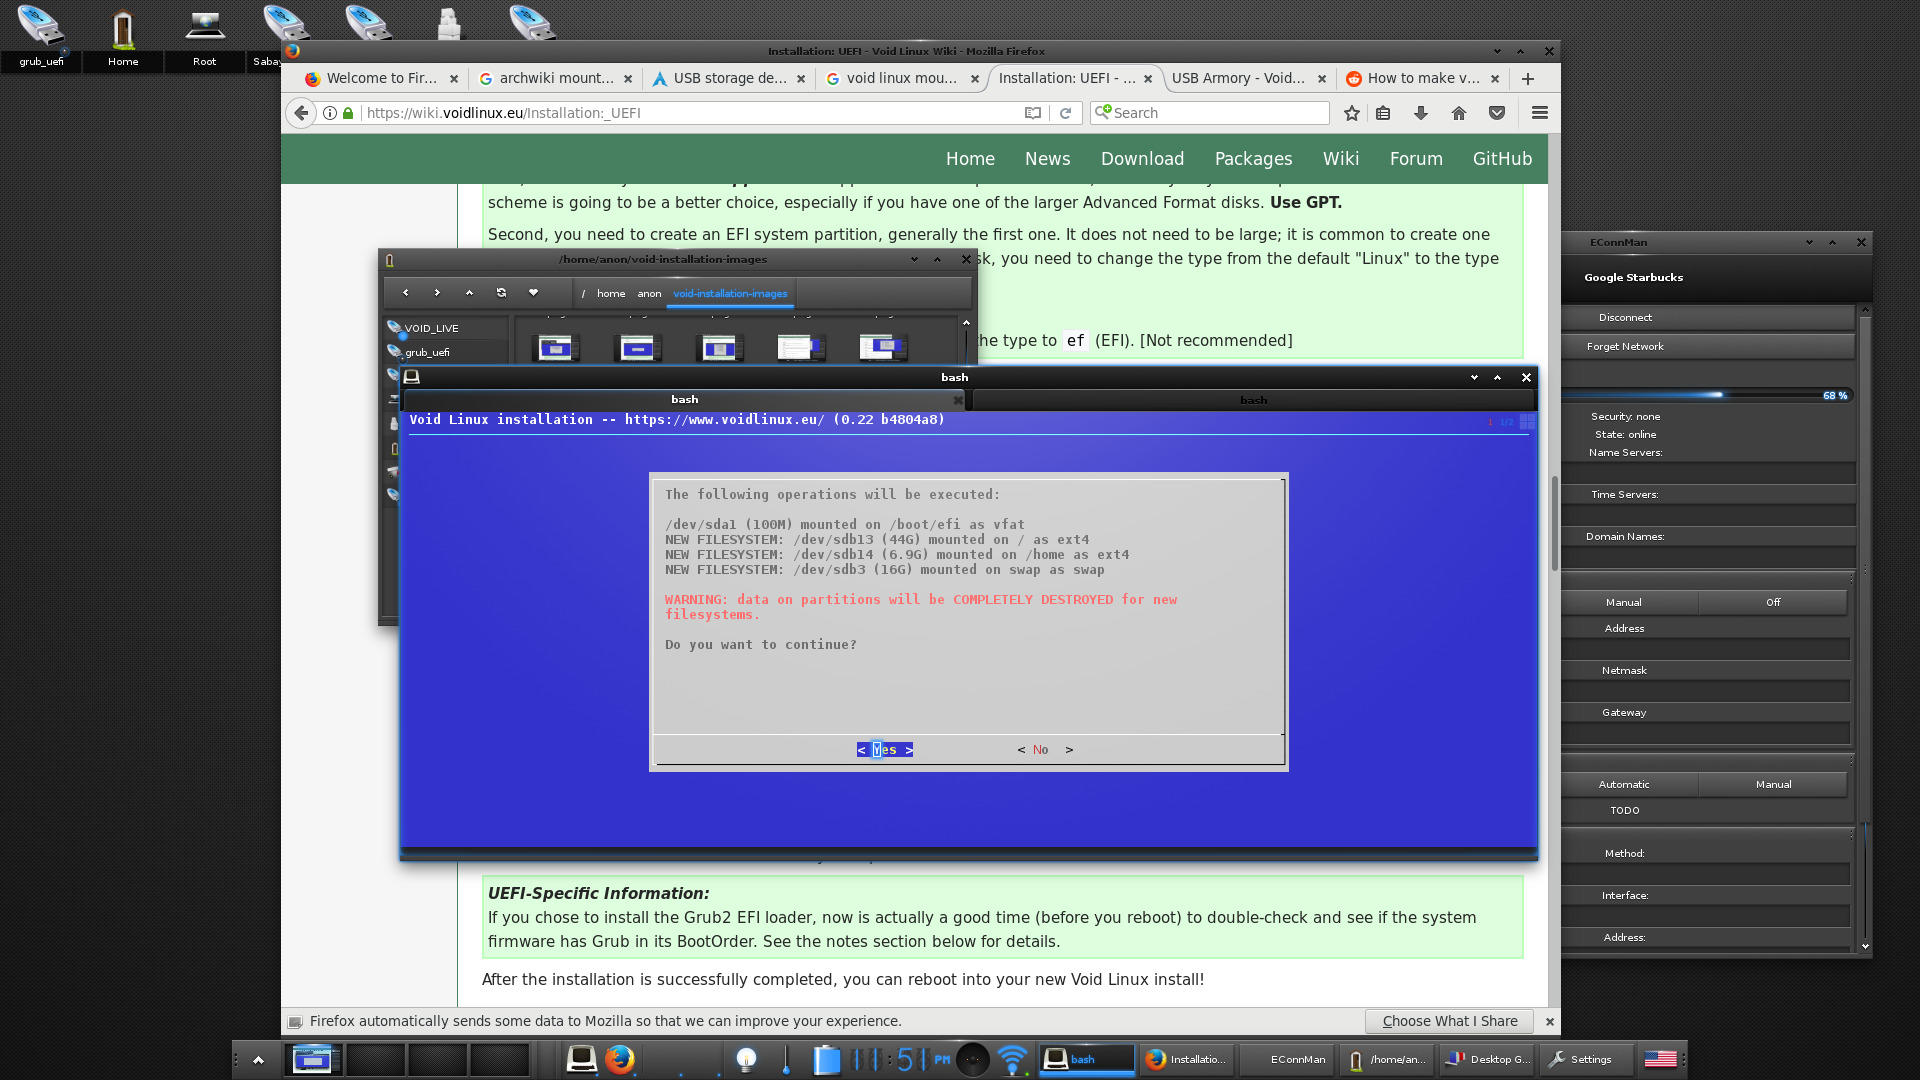Toggle Reader View in the URL bar

pos(1033,113)
